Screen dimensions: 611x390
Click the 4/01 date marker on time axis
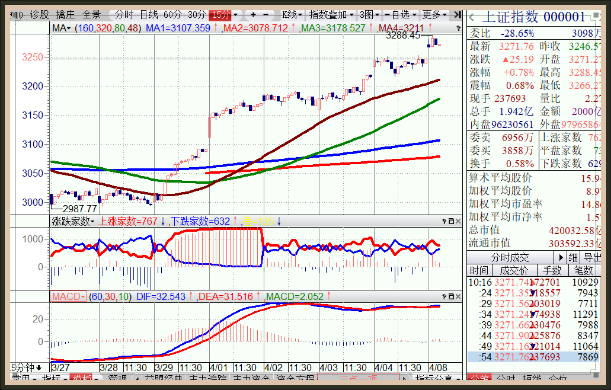tap(218, 367)
